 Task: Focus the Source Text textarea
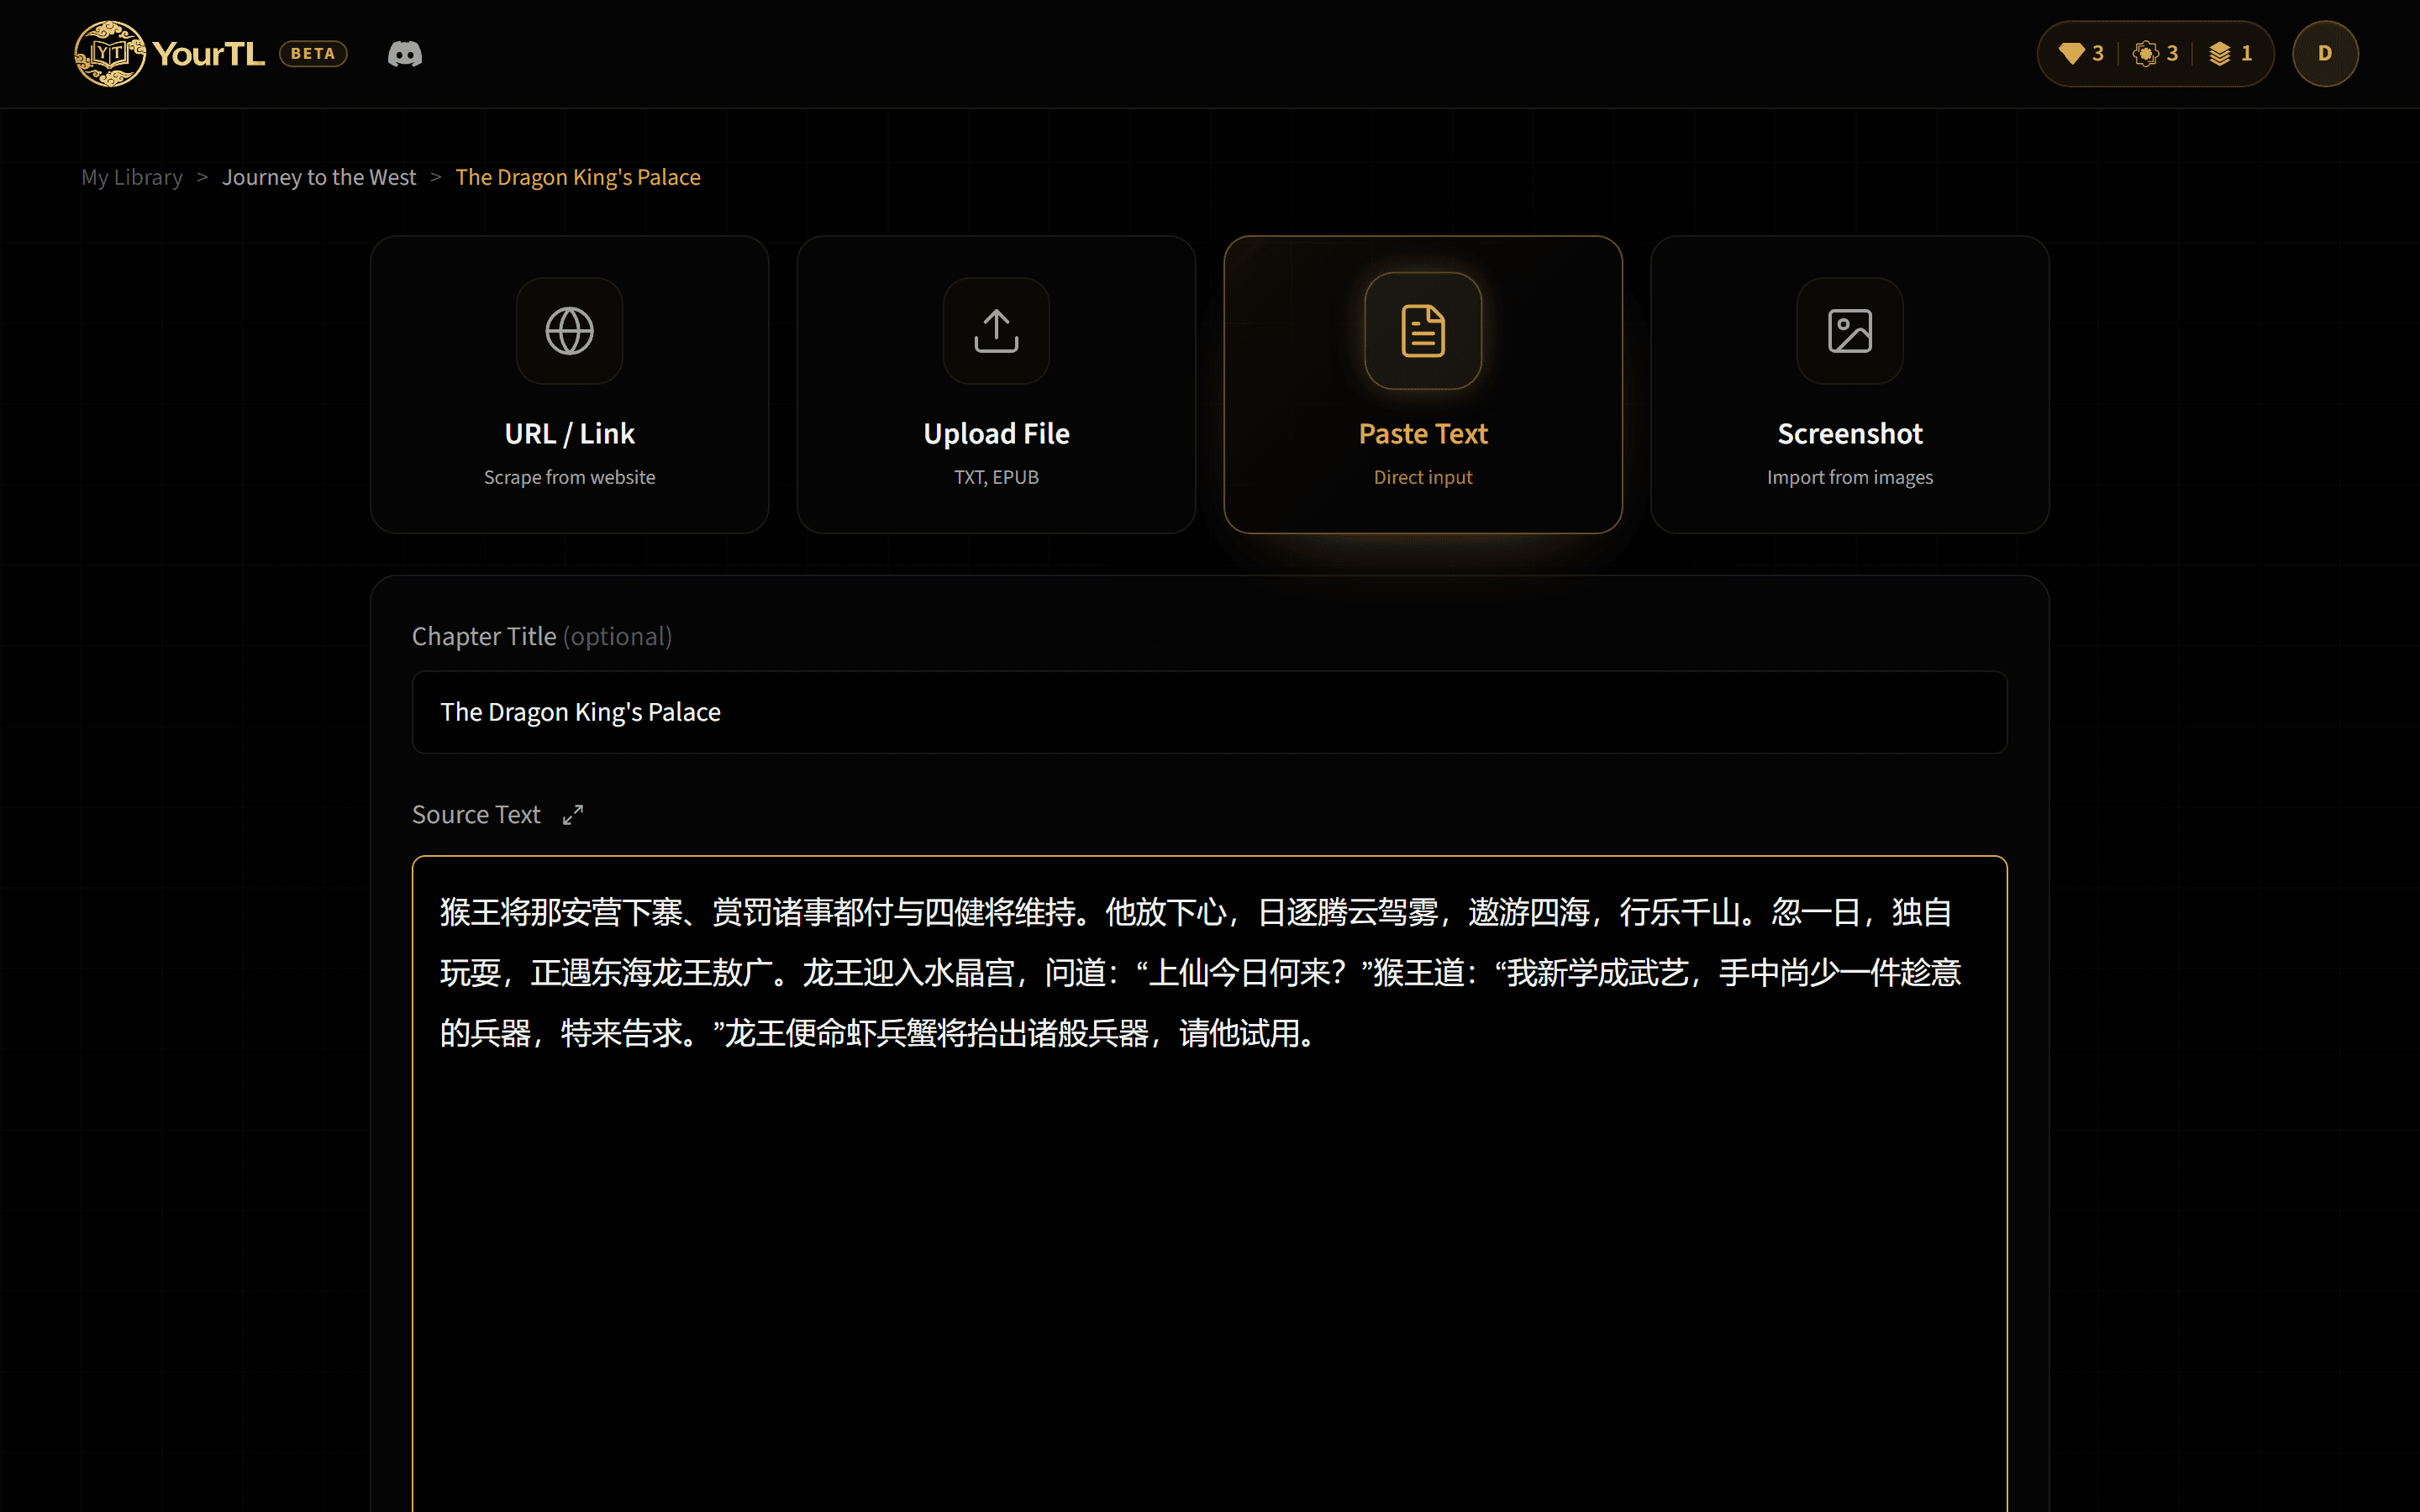pyautogui.click(x=1210, y=1184)
